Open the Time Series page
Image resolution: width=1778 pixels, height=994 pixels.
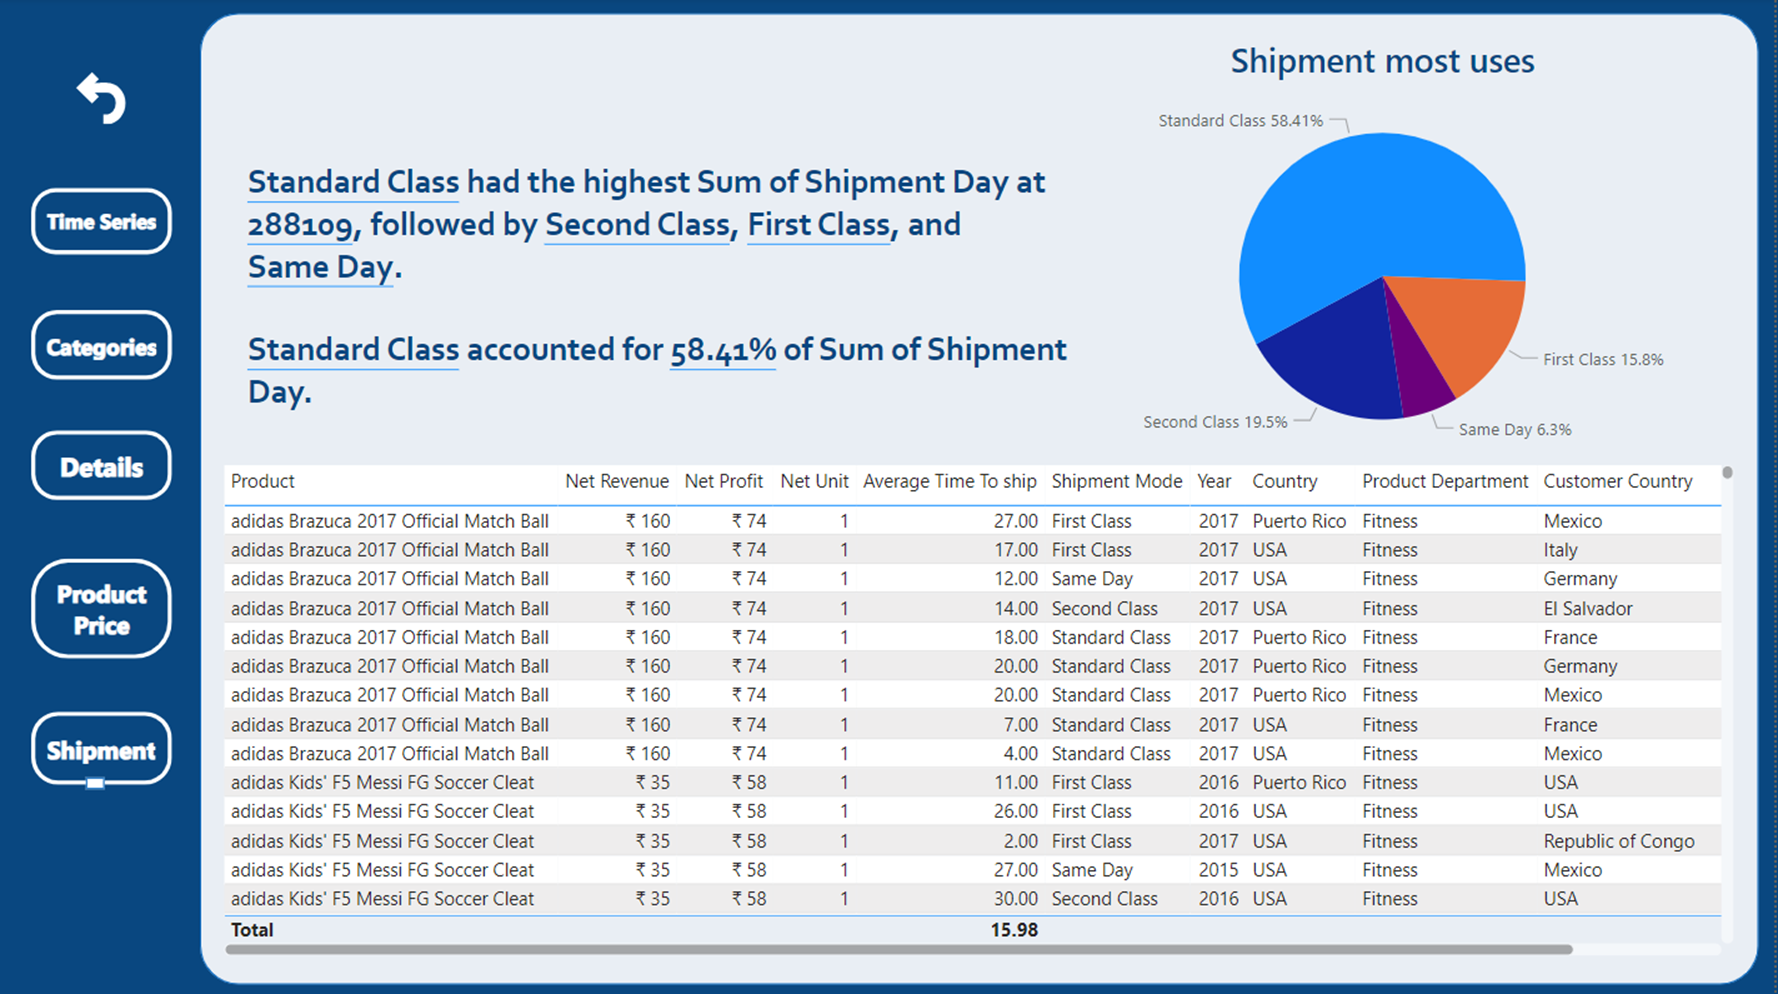point(100,222)
